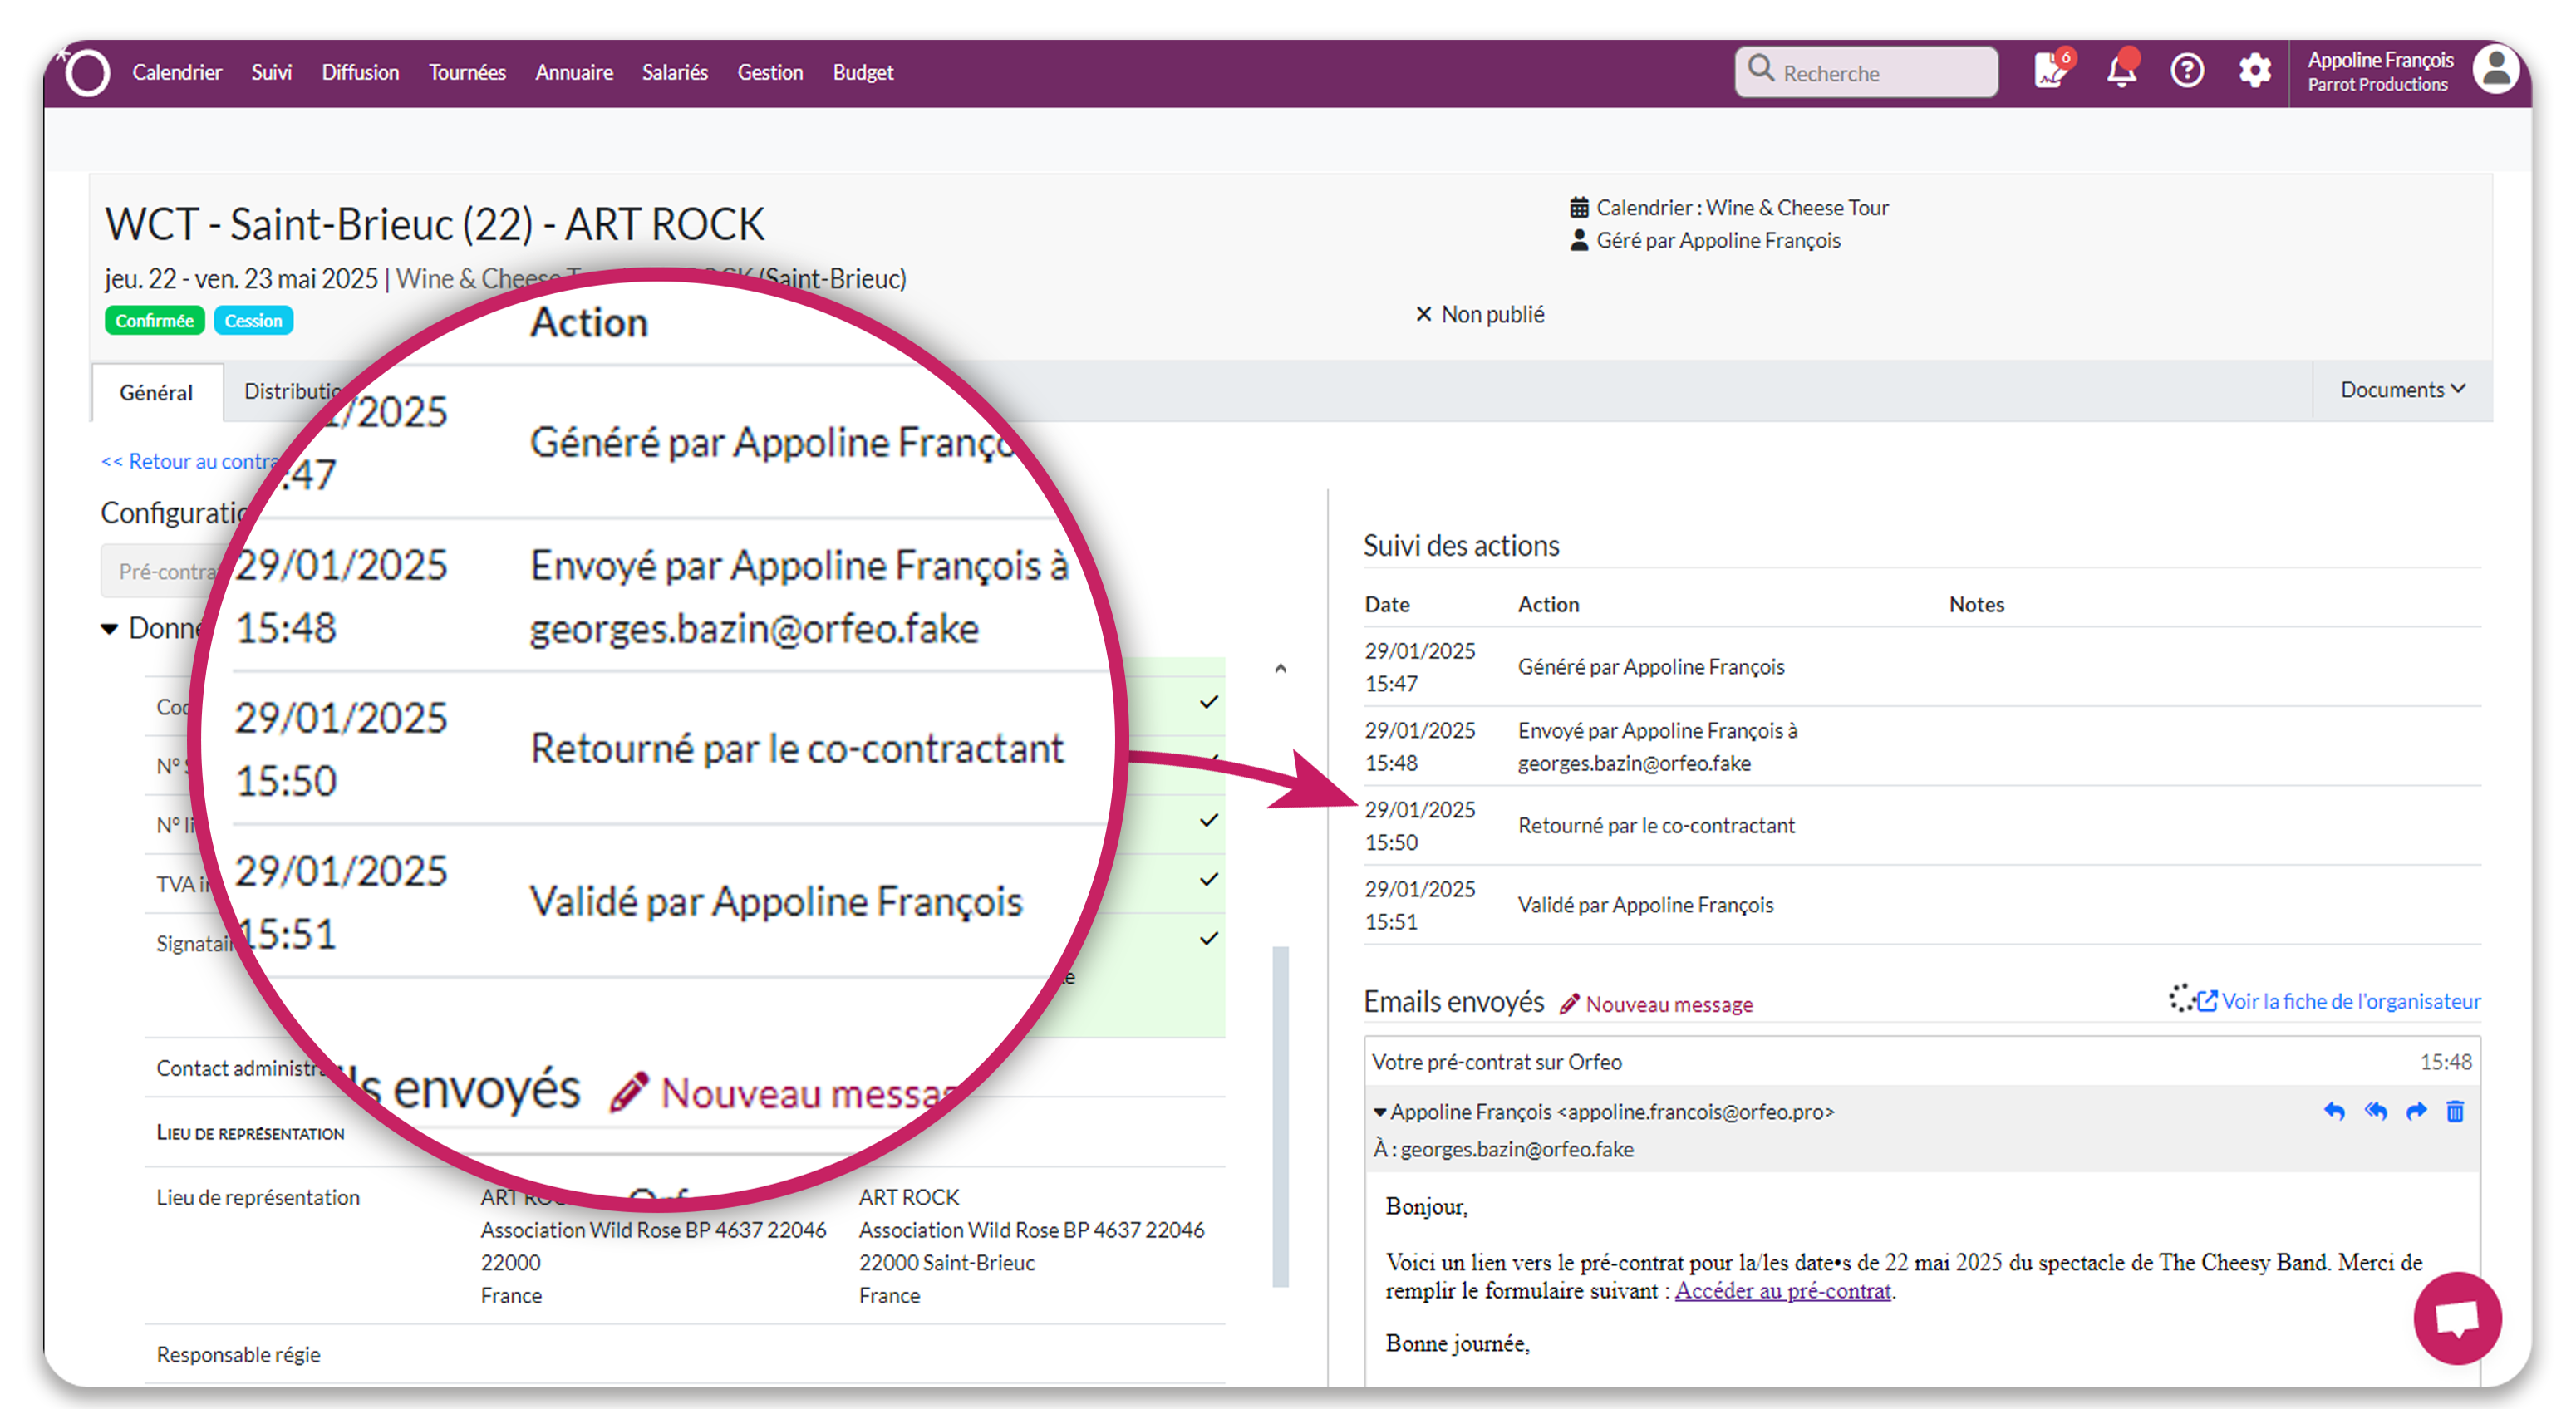Open the help question mark icon

2187,71
